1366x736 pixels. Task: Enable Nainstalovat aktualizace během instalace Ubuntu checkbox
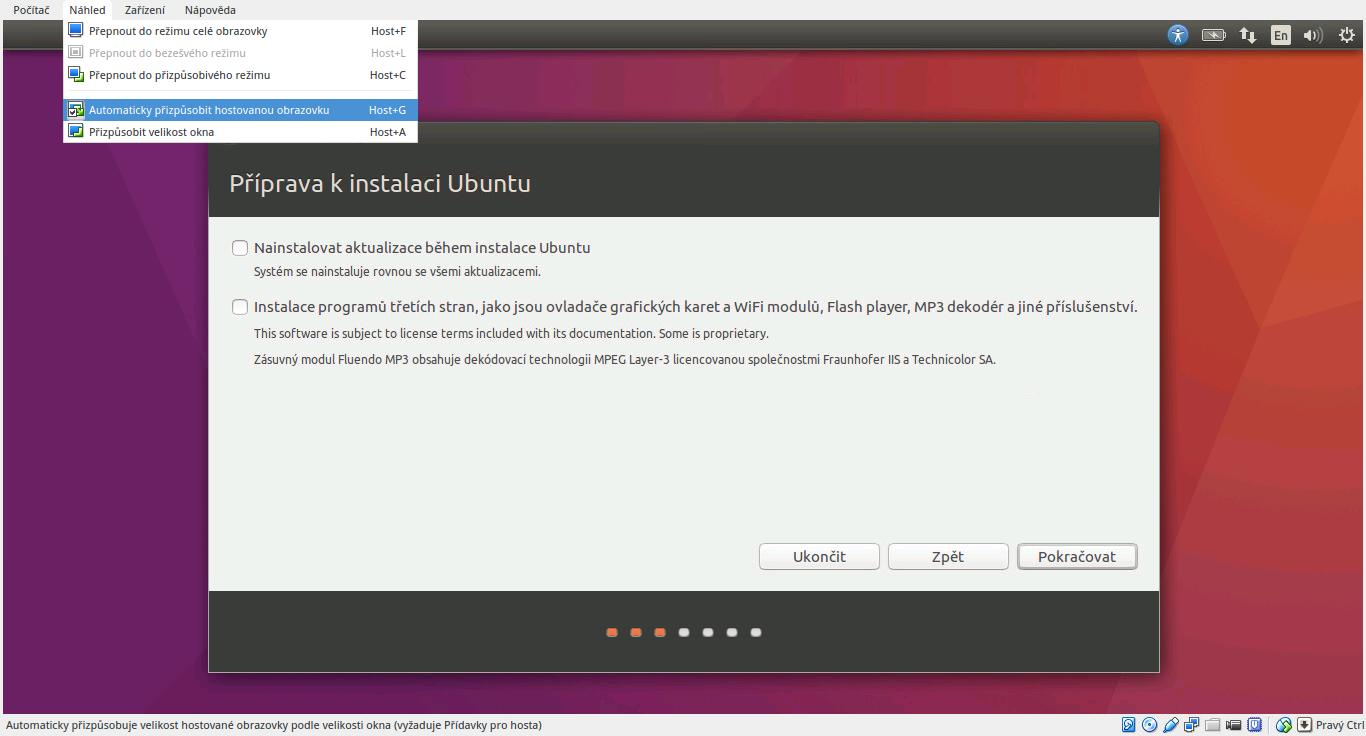(240, 248)
